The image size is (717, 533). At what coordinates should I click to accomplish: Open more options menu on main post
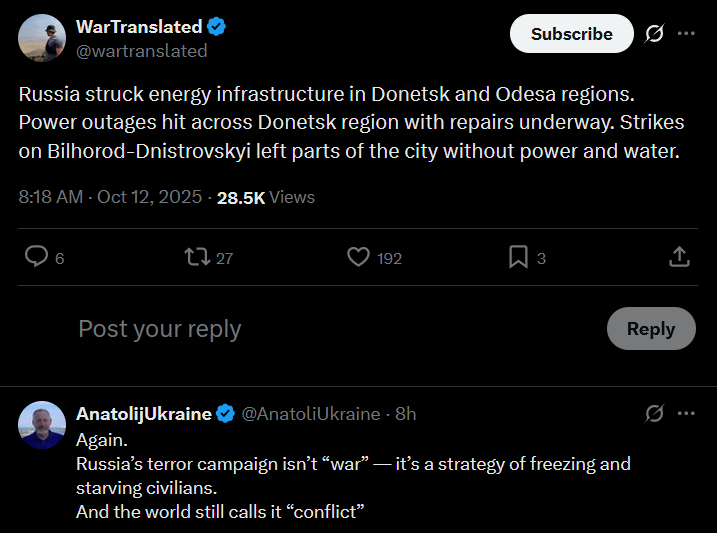pos(686,33)
